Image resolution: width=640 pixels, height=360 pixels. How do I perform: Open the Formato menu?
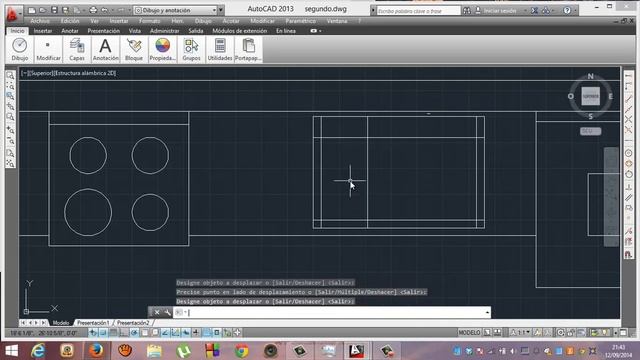pyautogui.click(x=149, y=21)
